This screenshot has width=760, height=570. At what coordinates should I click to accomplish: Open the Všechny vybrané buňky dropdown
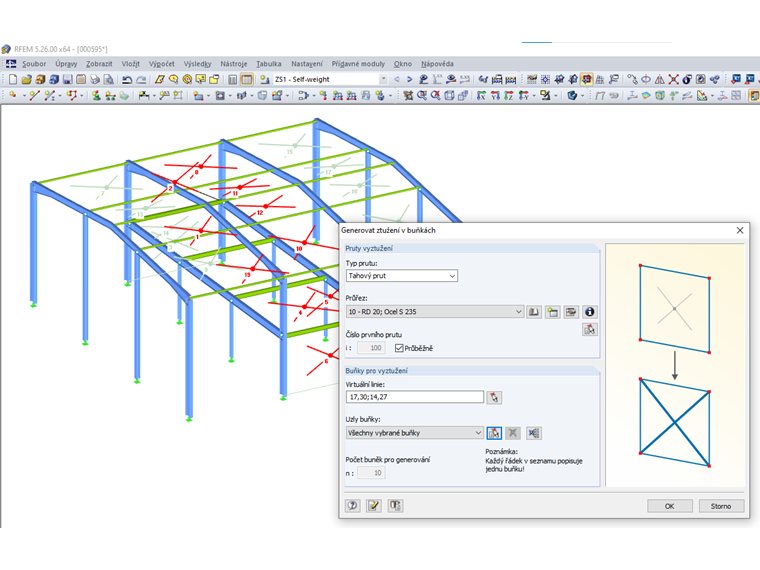click(414, 433)
